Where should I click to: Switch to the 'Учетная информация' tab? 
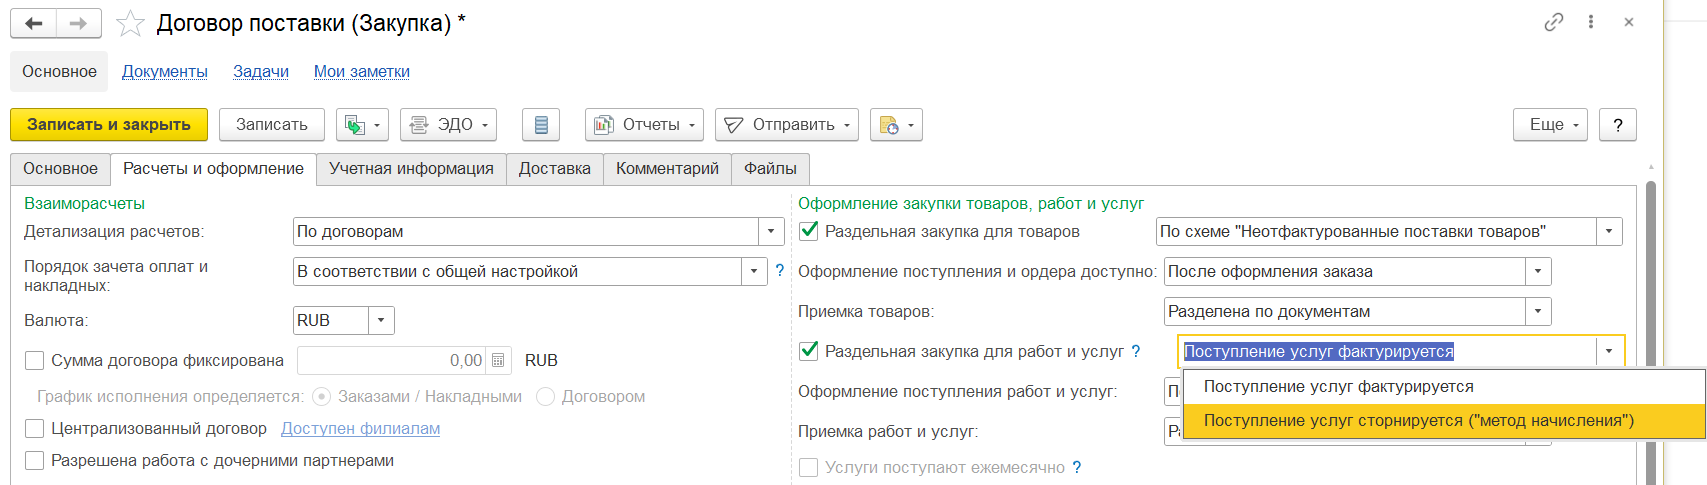pyautogui.click(x=411, y=169)
